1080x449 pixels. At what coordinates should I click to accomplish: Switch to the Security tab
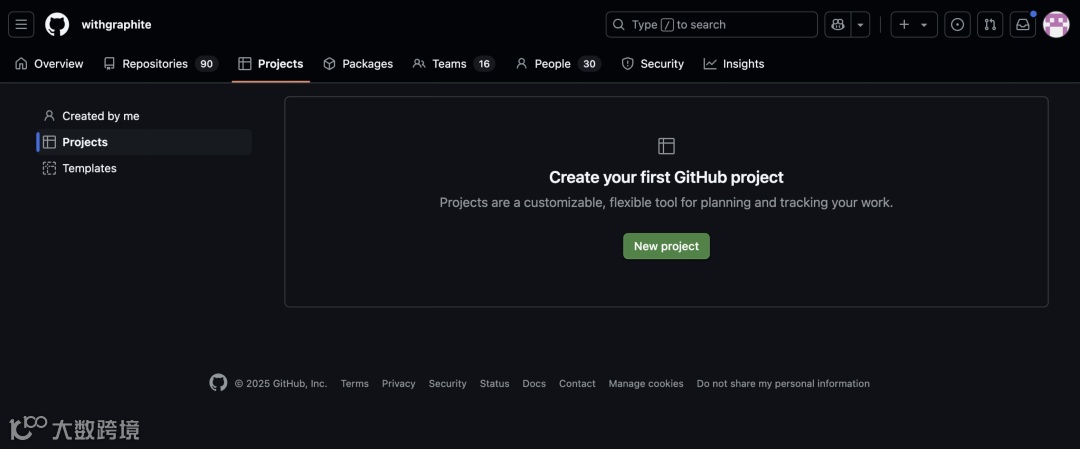coord(653,64)
